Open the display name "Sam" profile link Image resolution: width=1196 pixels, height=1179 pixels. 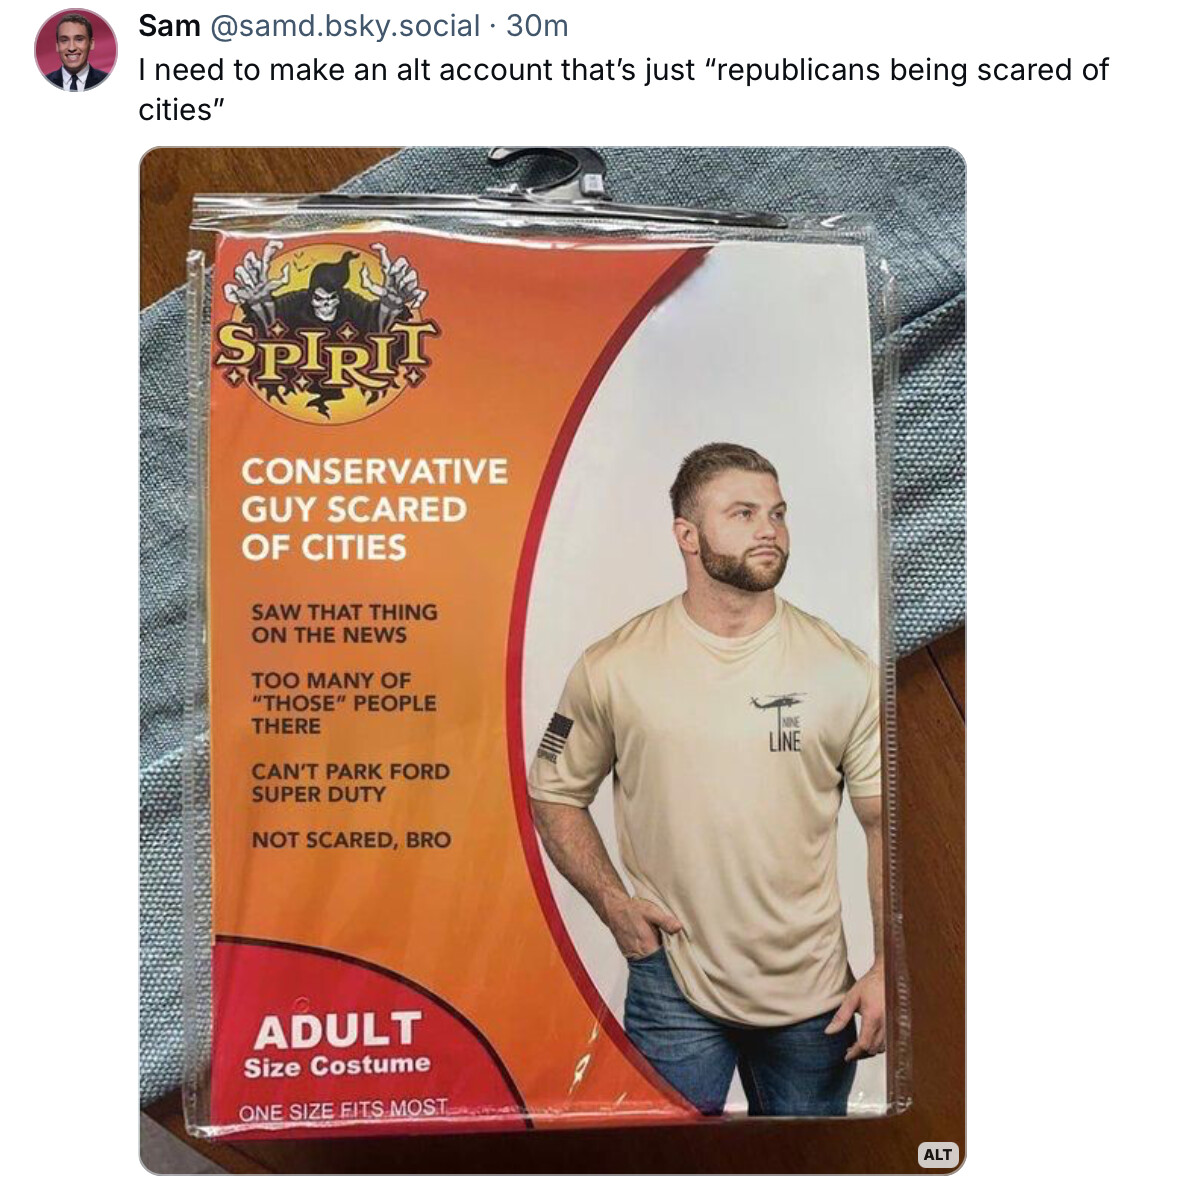coord(169,26)
